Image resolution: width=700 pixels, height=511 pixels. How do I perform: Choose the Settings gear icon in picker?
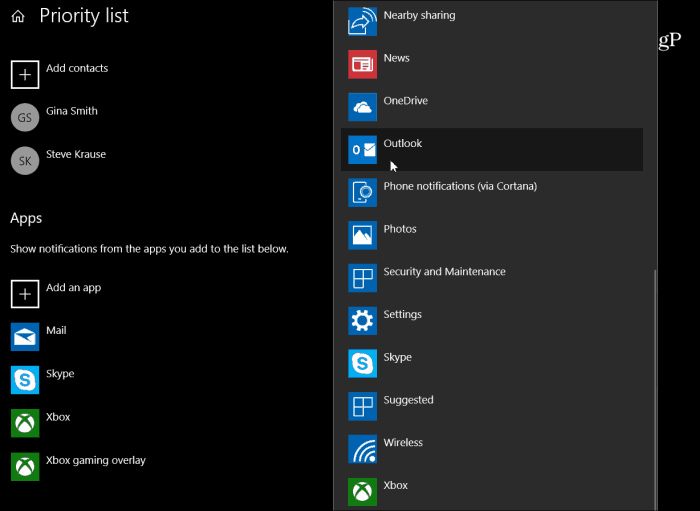point(362,321)
